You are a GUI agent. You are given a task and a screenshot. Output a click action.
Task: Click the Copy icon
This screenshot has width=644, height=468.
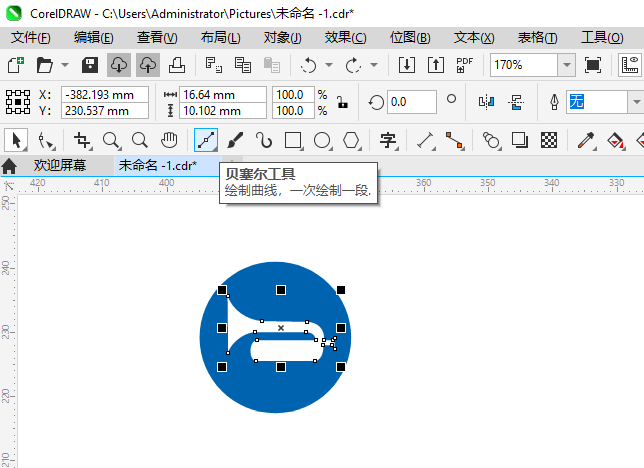click(x=243, y=65)
